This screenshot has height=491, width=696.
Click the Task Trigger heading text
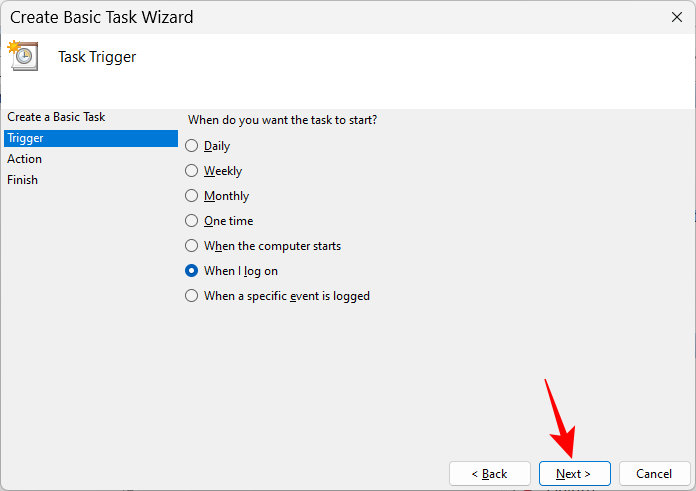pos(97,57)
